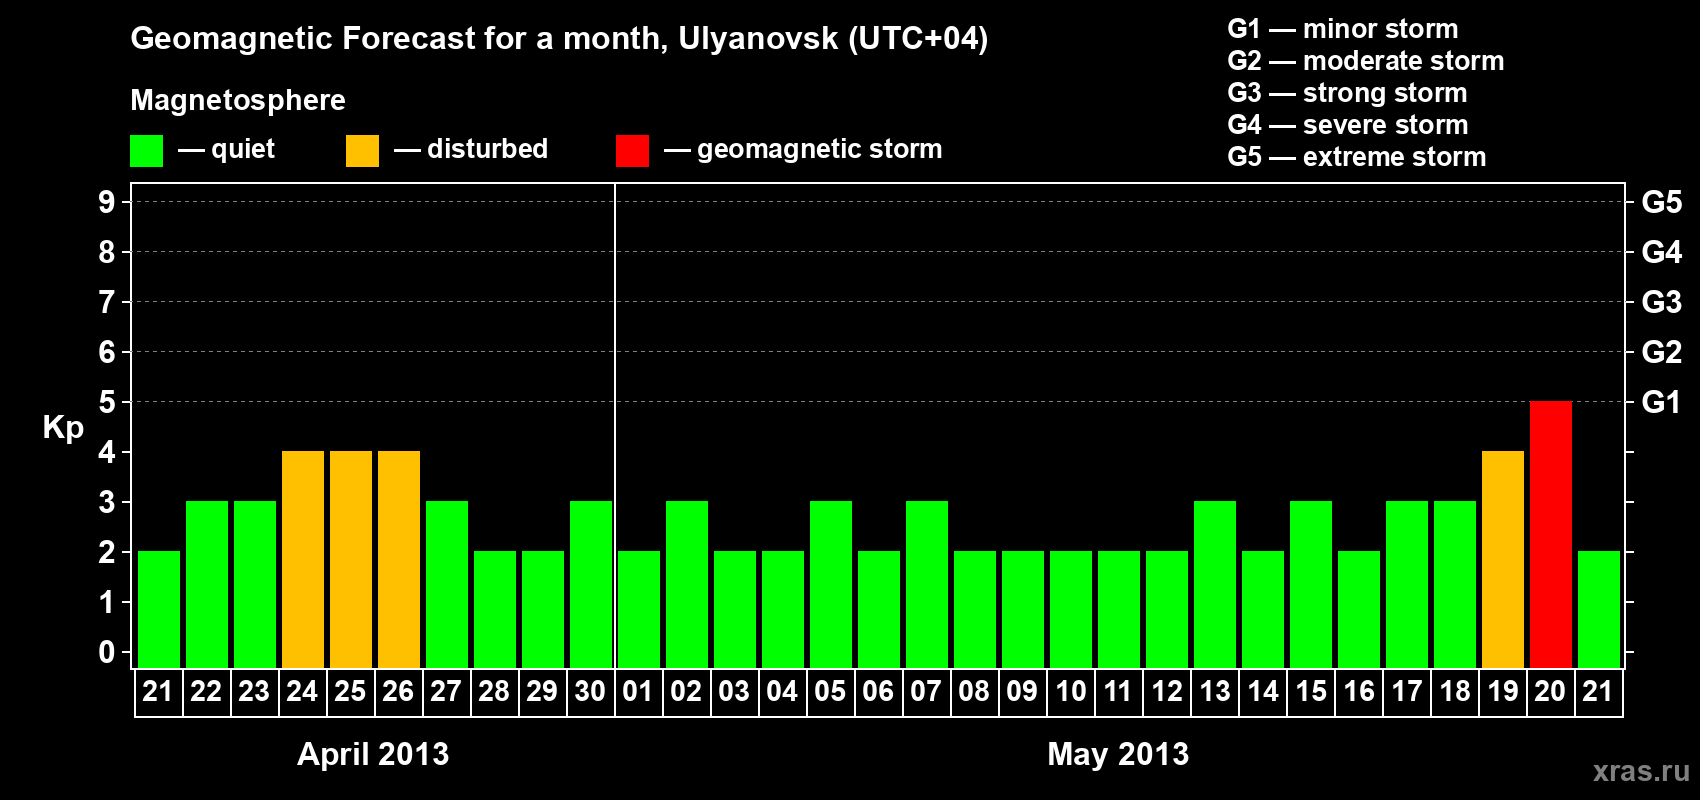This screenshot has width=1700, height=800.
Task: Click the date label 07 on the axis
Action: pos(926,692)
